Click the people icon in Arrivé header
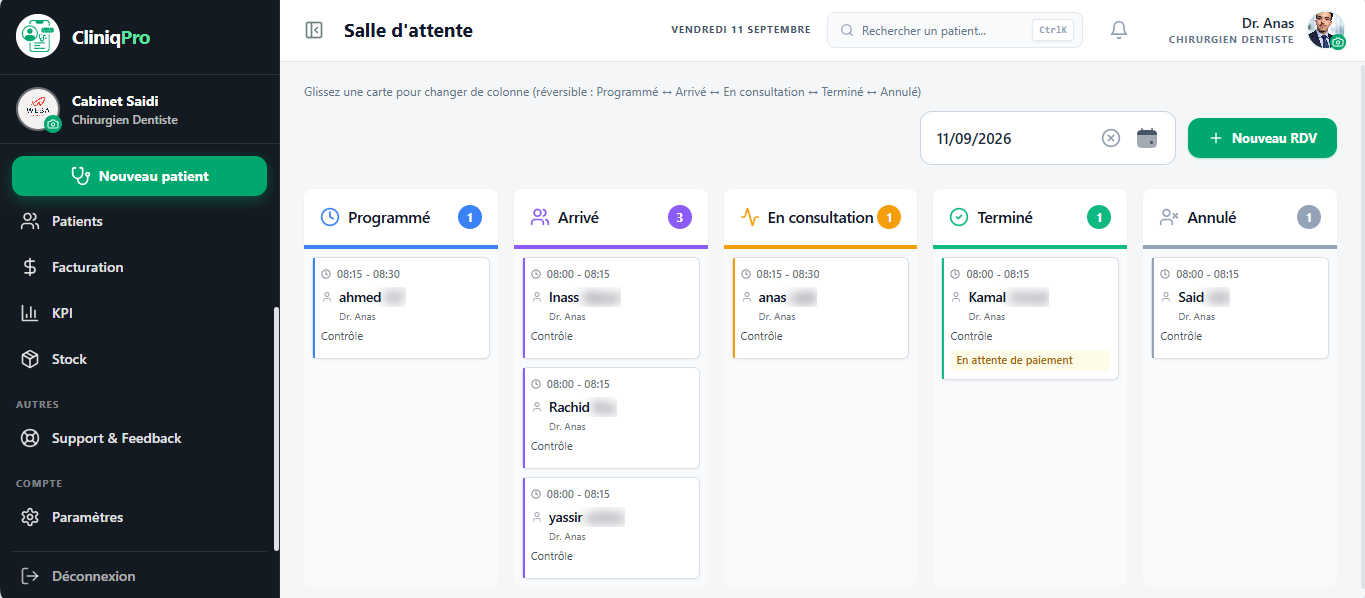The height and width of the screenshot is (598, 1365). (x=540, y=217)
